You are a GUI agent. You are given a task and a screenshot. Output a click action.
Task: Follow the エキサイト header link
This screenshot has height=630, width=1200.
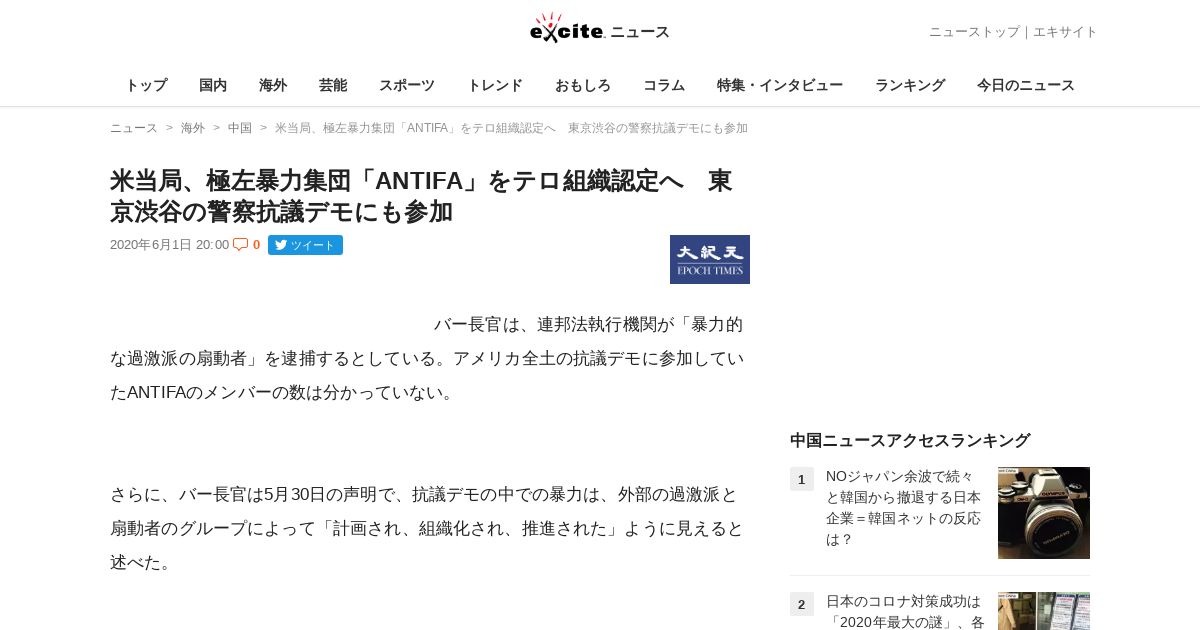(1065, 32)
